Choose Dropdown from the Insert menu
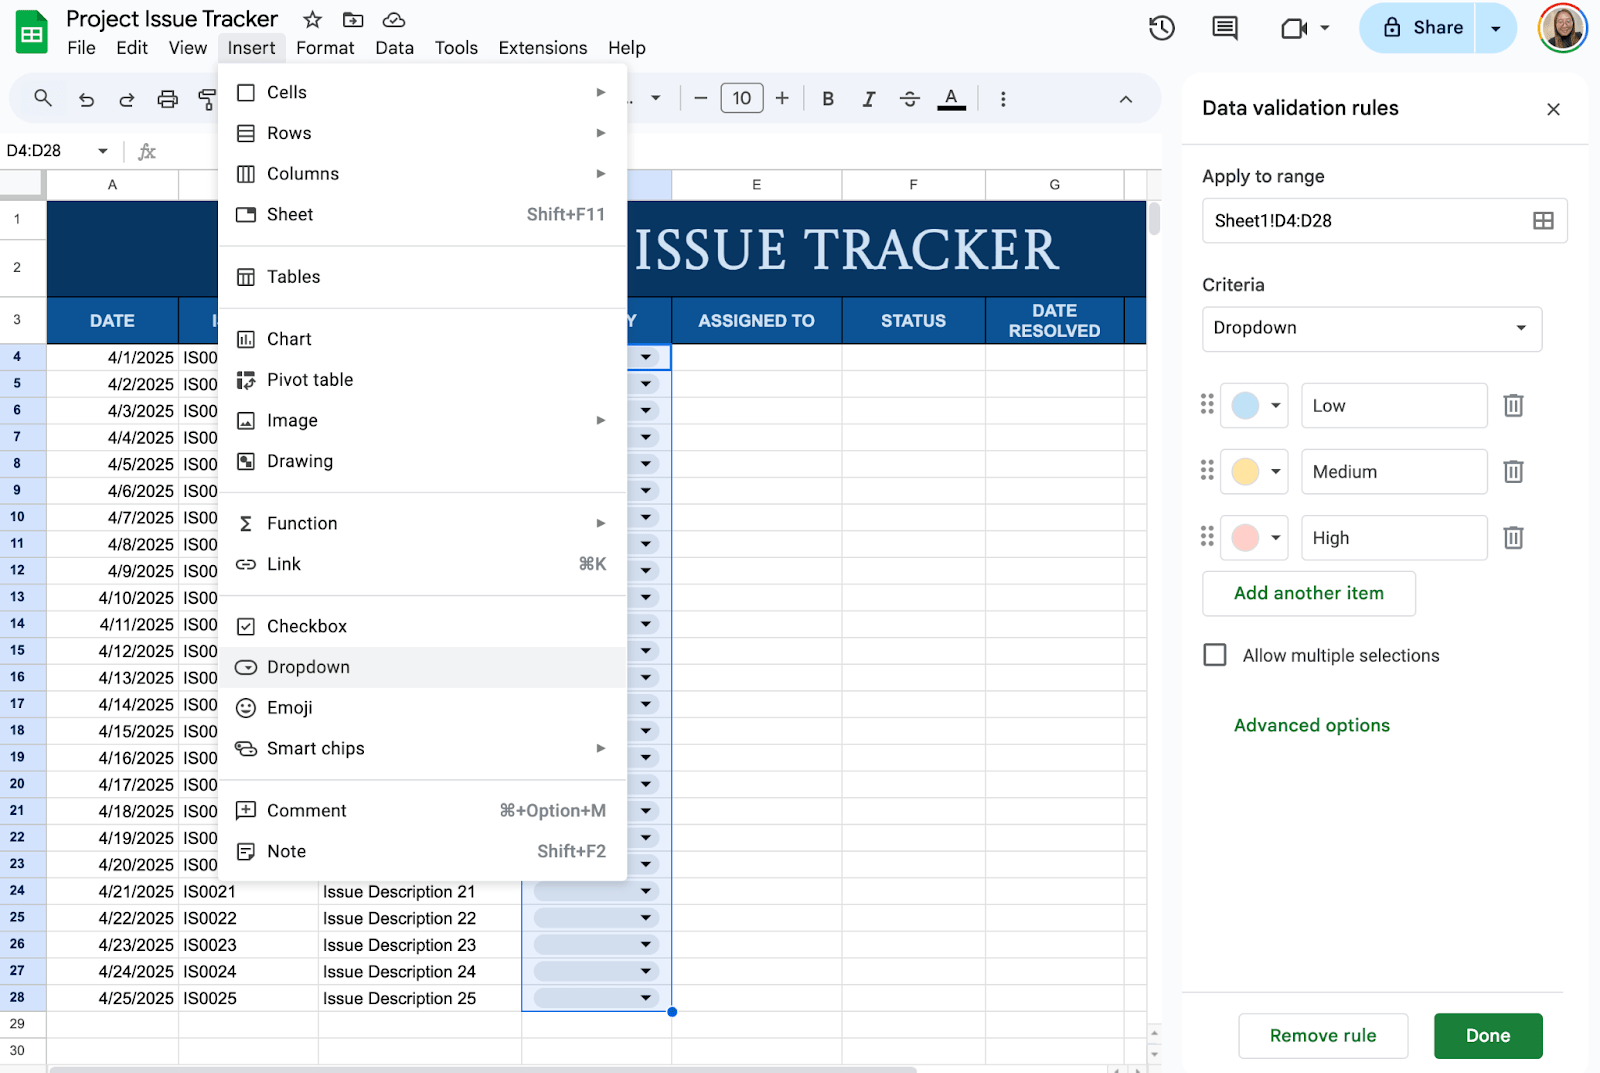Viewport: 1600px width, 1073px height. (422, 667)
